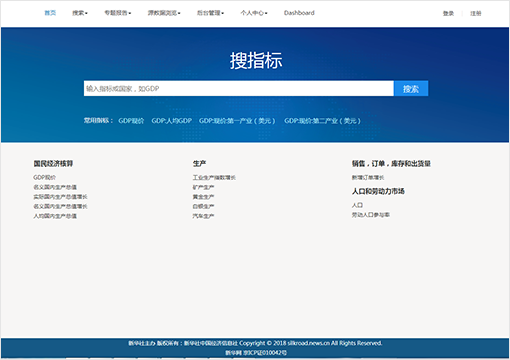510x360 pixels.
Task: Choose GDP:现价:第一产业（美元） indicator
Action: coord(237,121)
